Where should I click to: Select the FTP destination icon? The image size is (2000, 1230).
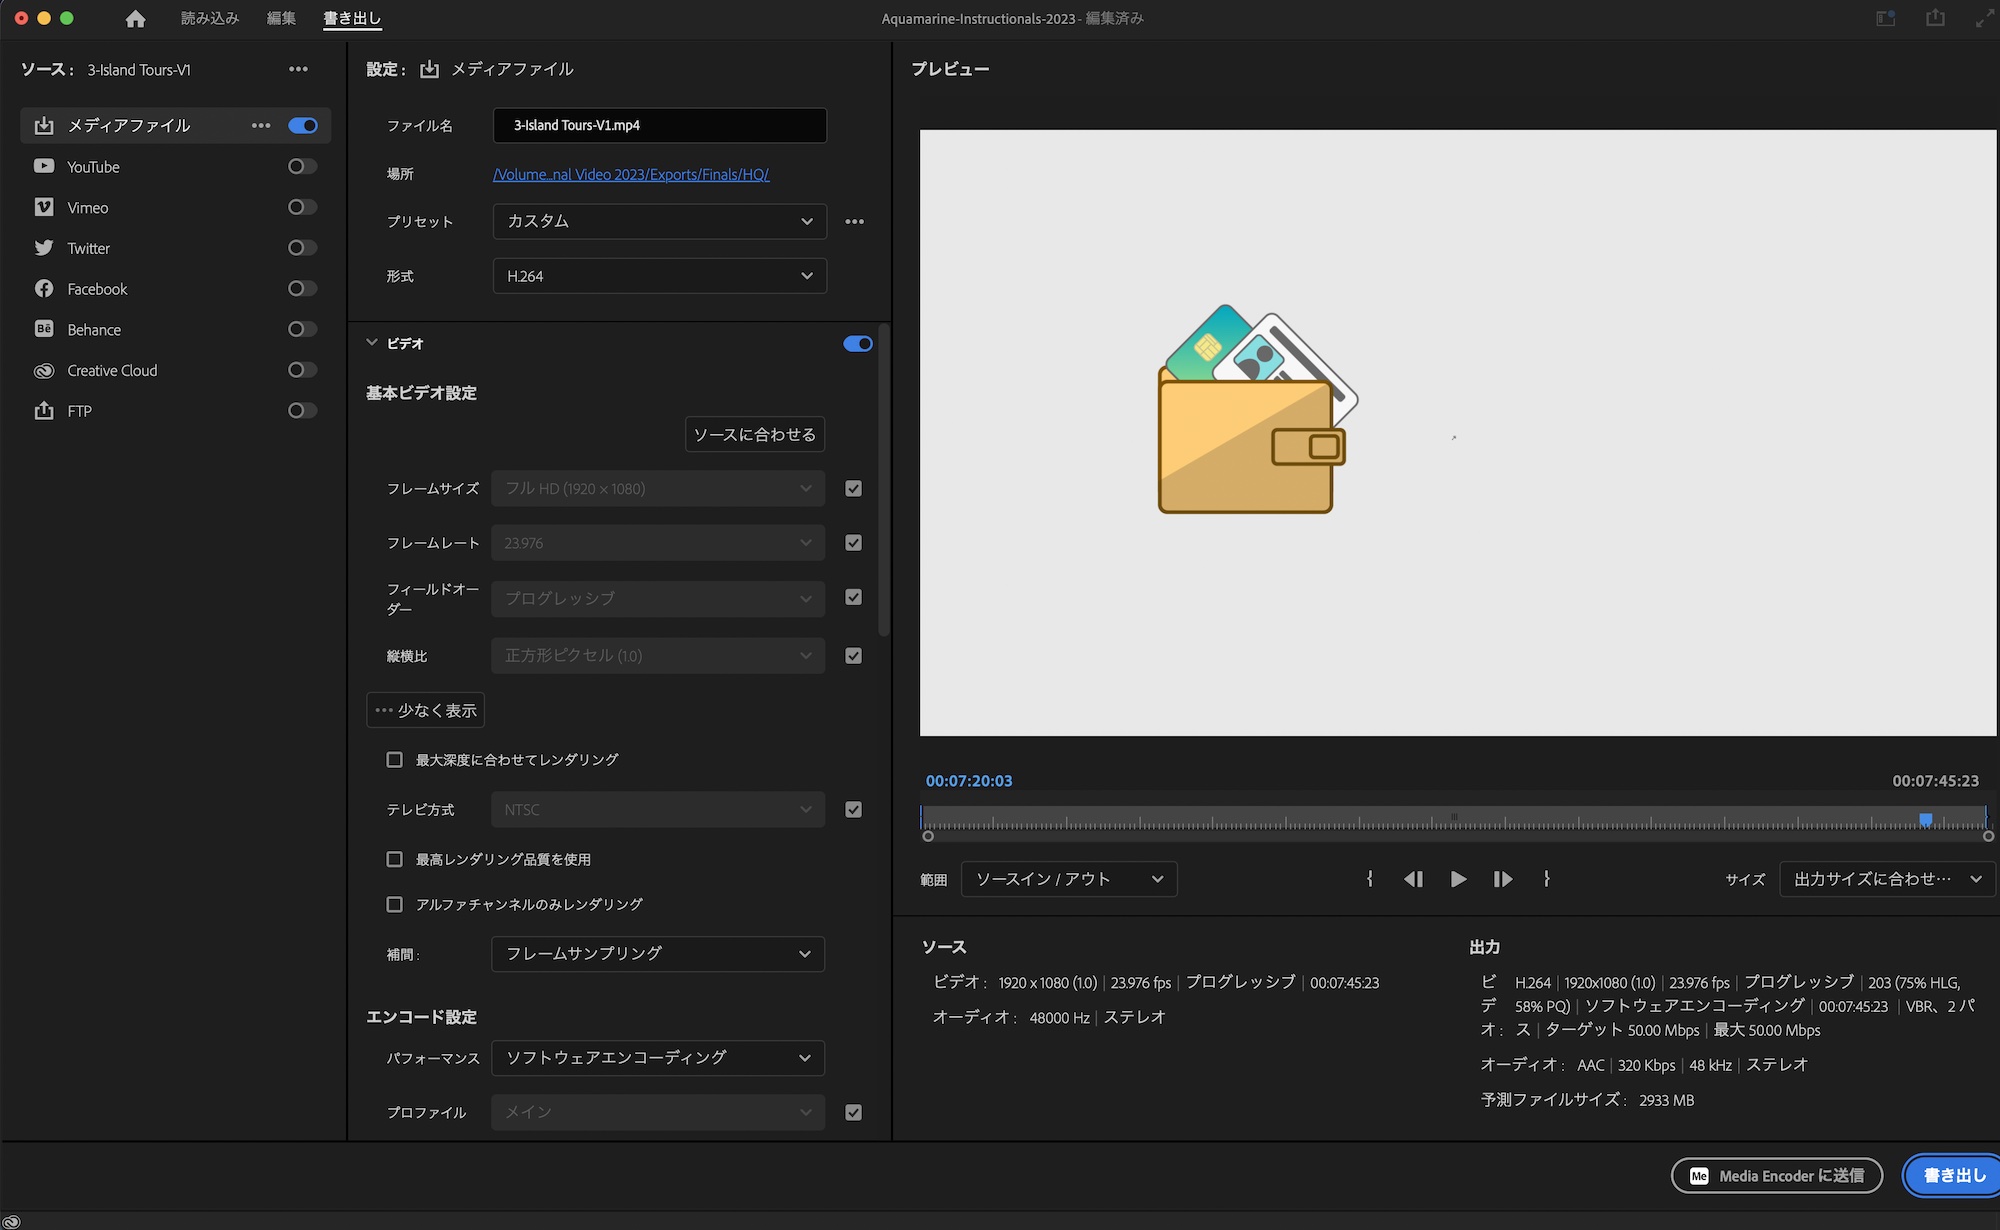pos(44,410)
